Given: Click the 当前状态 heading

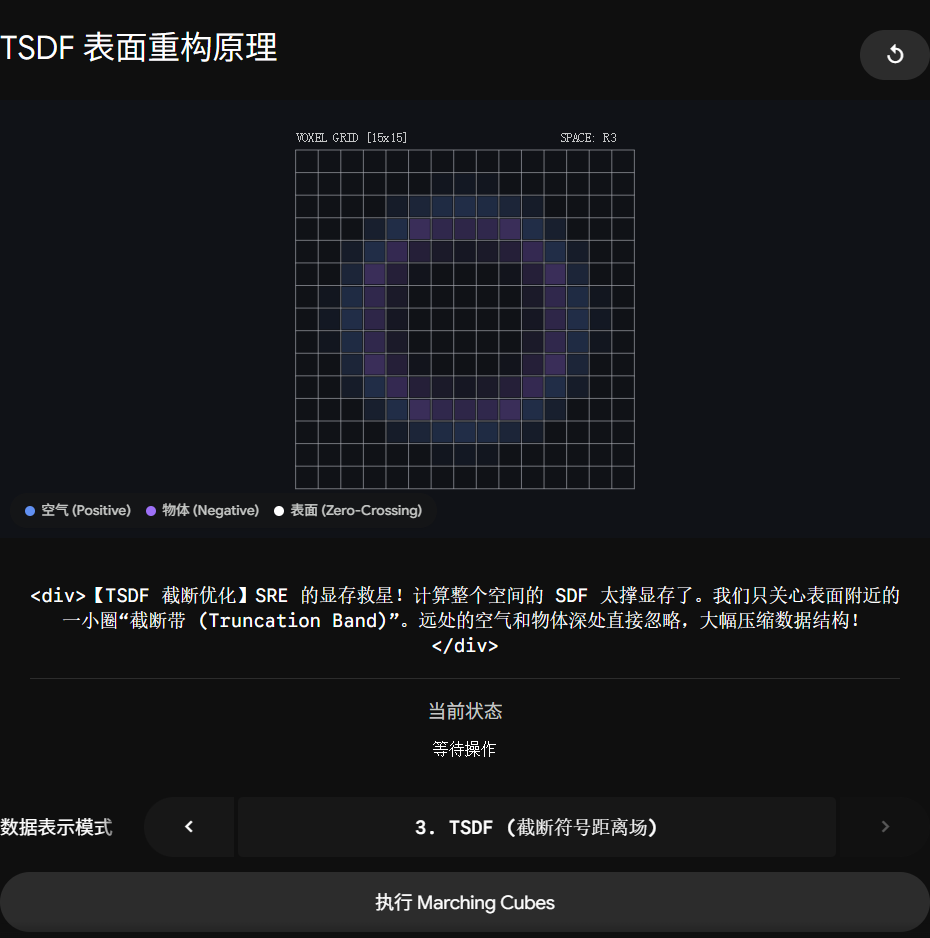Looking at the screenshot, I should [x=465, y=711].
